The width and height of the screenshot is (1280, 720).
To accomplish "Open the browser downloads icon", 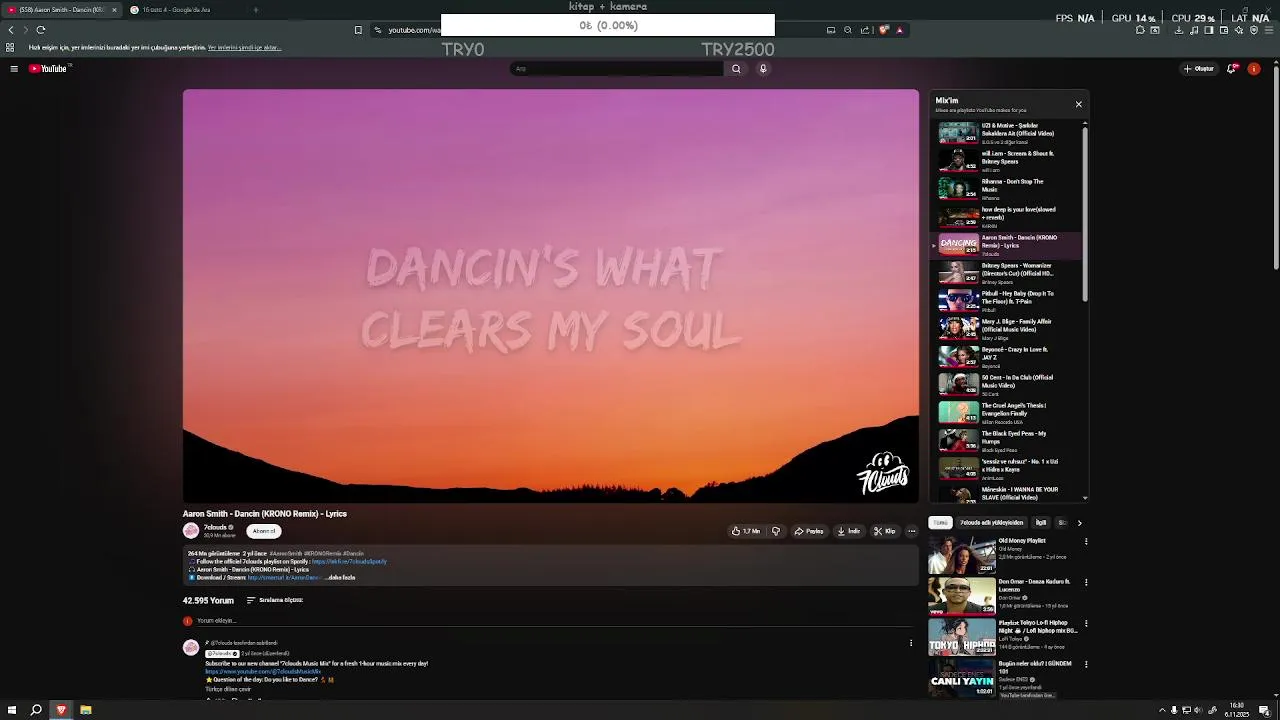I will [1179, 30].
